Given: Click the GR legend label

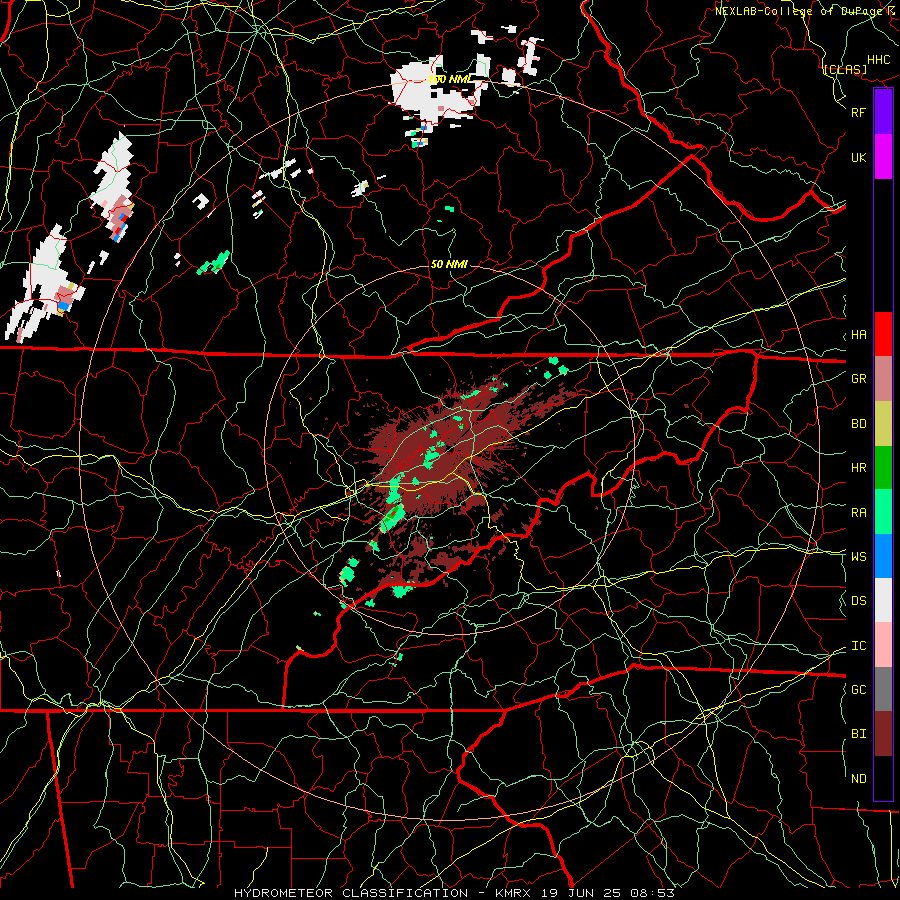Looking at the screenshot, I should point(858,379).
